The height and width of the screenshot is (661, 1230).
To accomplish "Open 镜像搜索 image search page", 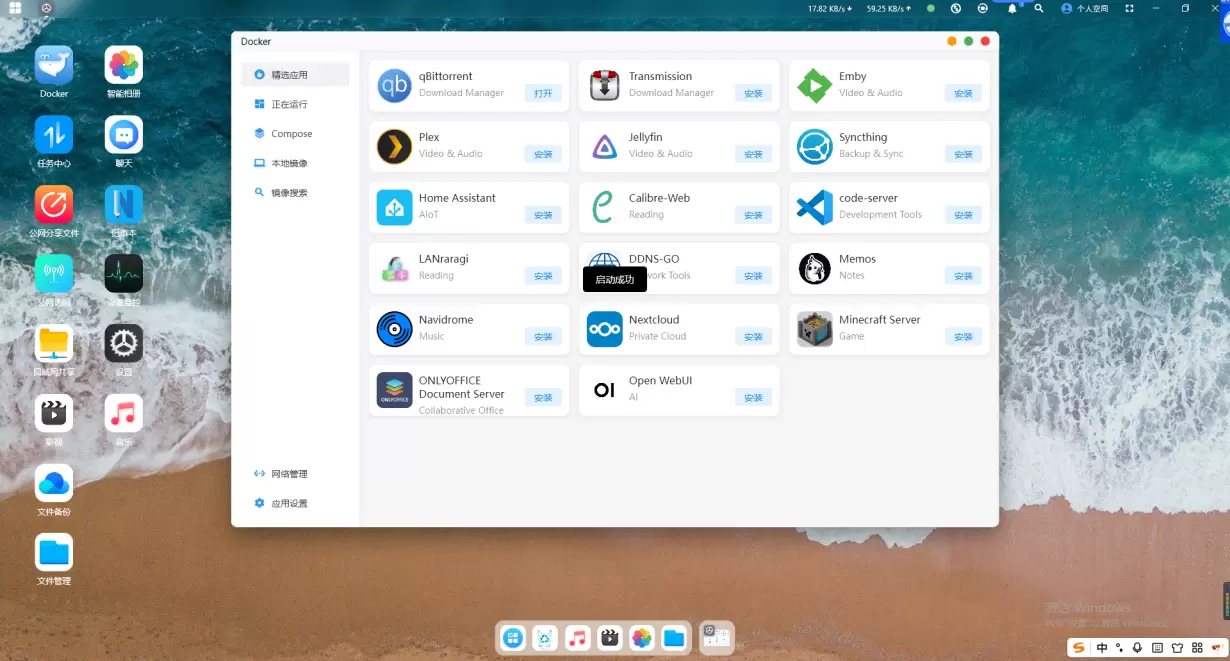I will click(x=289, y=193).
